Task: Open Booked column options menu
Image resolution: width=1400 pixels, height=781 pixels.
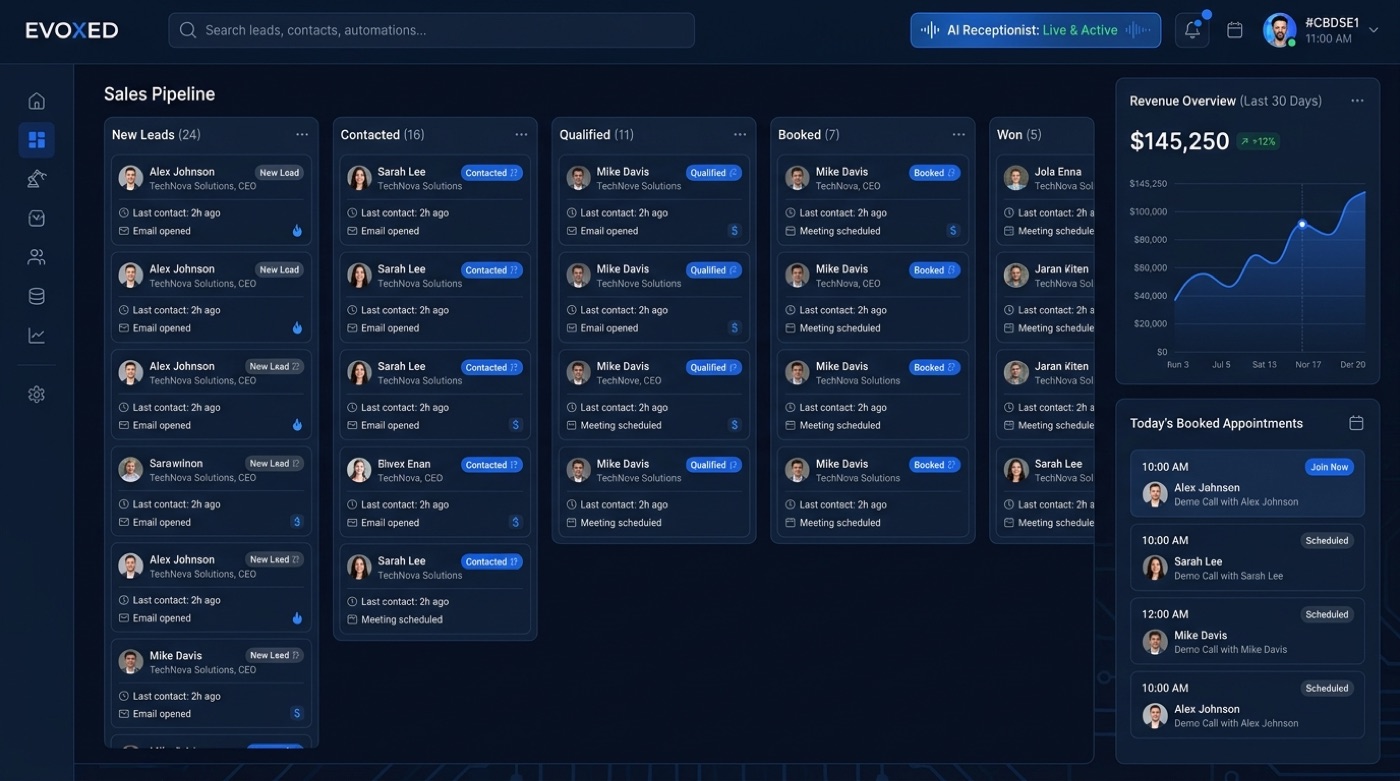Action: click(x=959, y=135)
